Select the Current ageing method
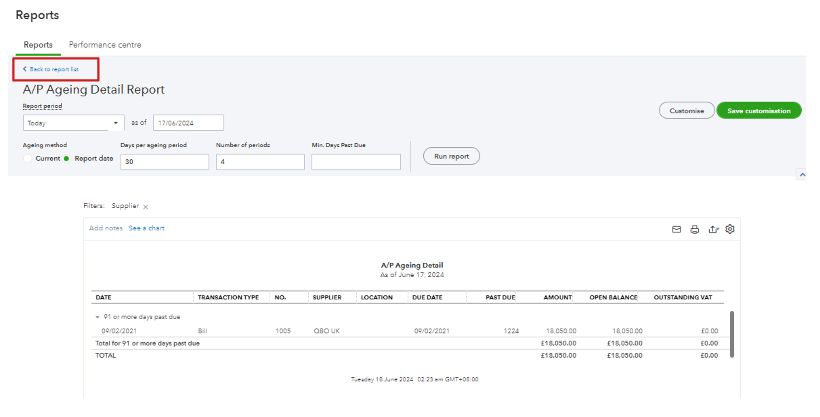Viewport: 820px width, 417px height. [x=29, y=158]
